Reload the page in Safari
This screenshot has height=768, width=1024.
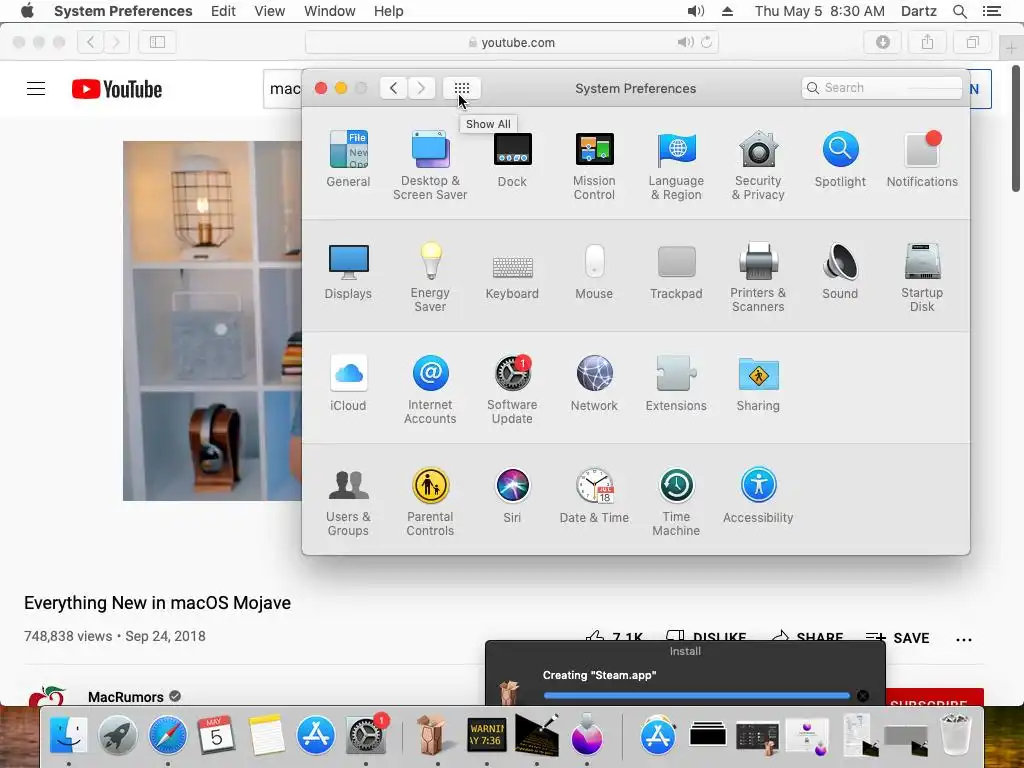click(x=706, y=42)
